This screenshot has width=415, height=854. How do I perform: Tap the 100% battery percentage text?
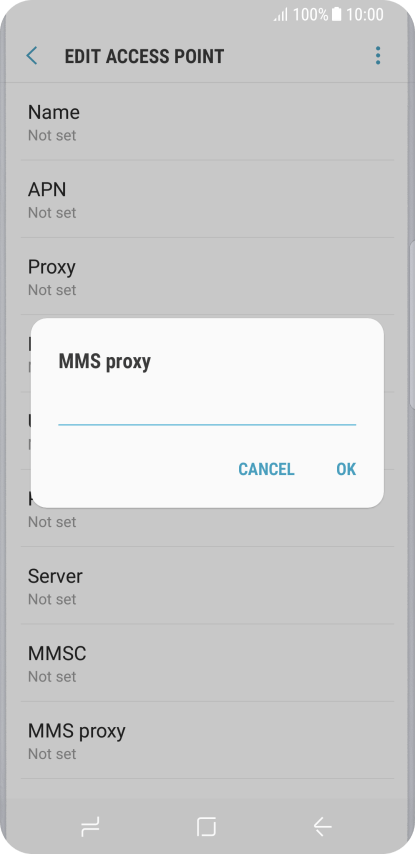pyautogui.click(x=310, y=14)
